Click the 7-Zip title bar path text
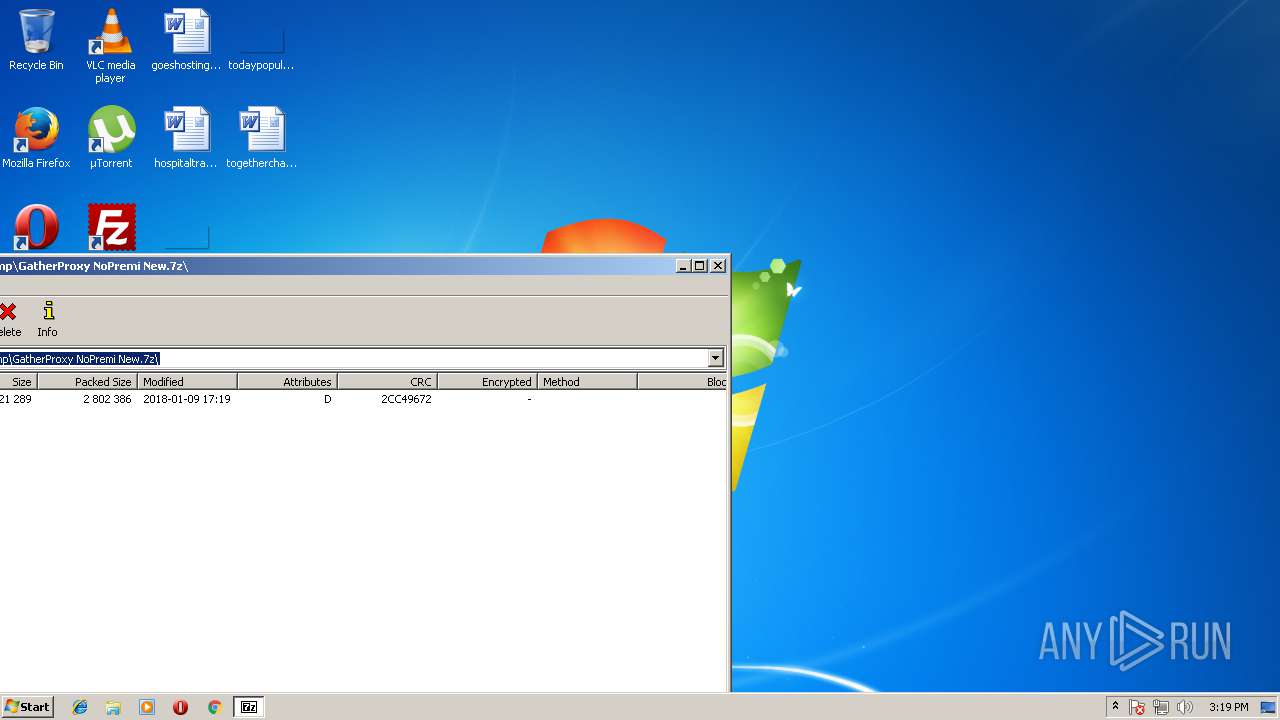 tap(94, 266)
